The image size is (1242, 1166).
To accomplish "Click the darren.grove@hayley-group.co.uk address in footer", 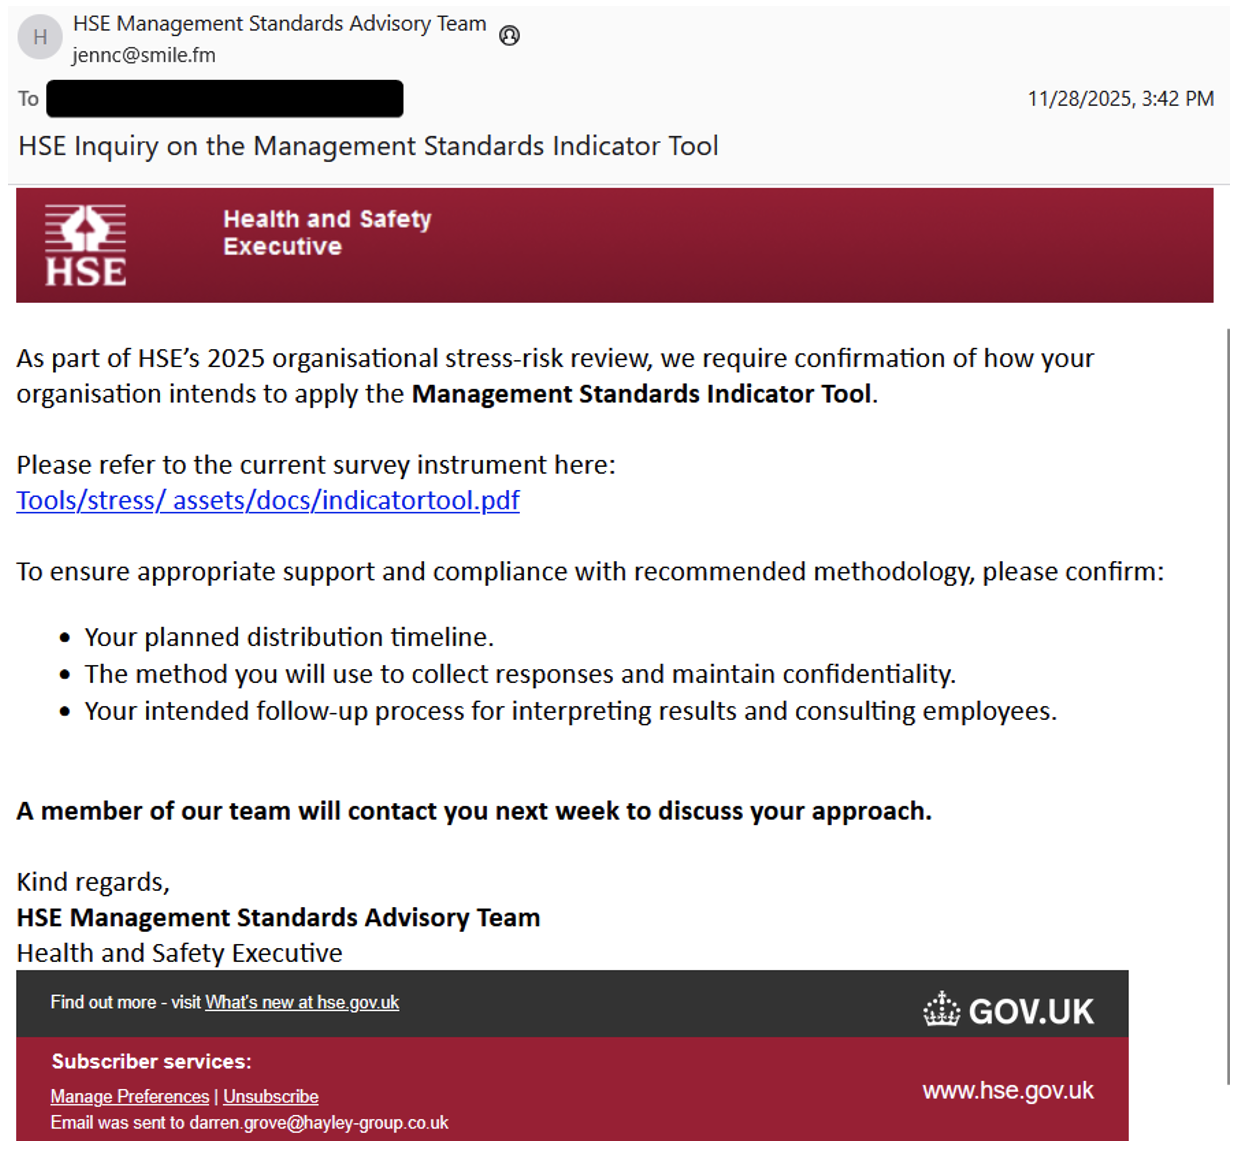I will pos(319,1122).
